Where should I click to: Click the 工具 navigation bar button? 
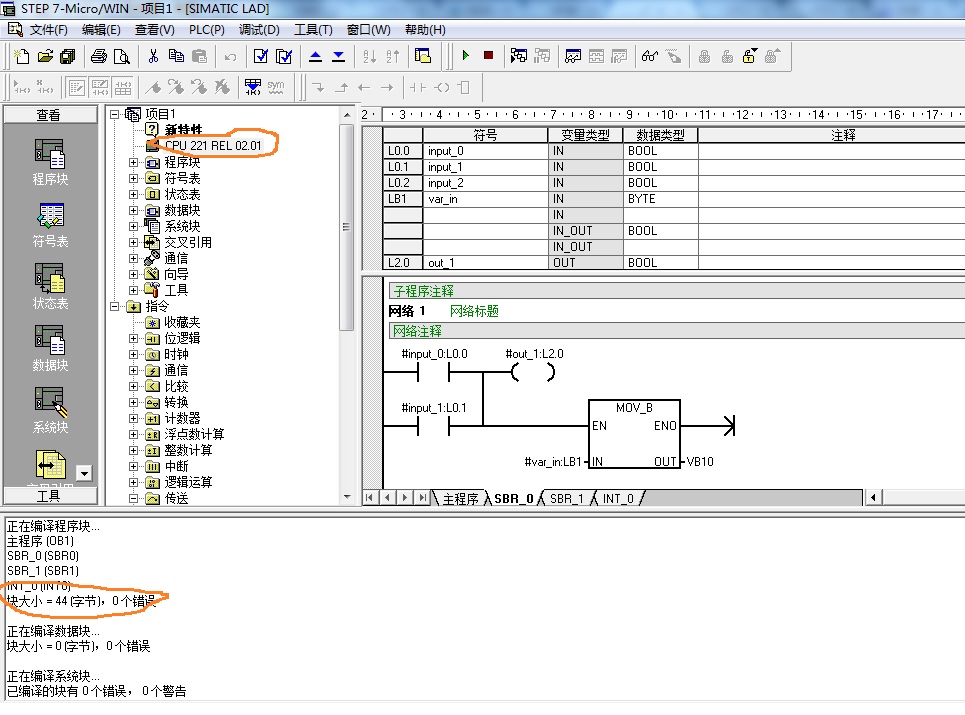click(50, 496)
